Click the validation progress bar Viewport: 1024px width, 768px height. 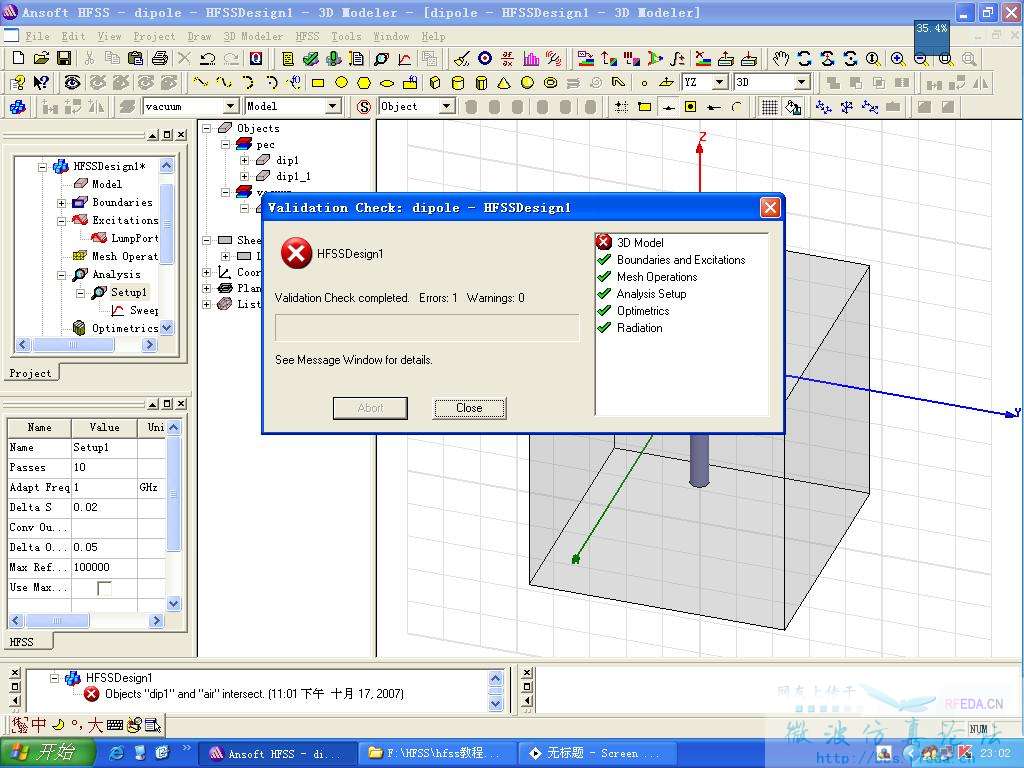pos(427,327)
